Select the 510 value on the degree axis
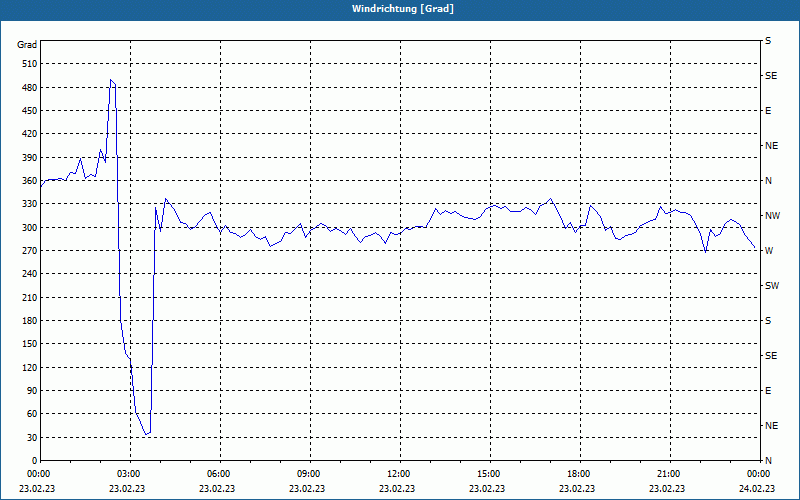The image size is (800, 500). point(31,64)
